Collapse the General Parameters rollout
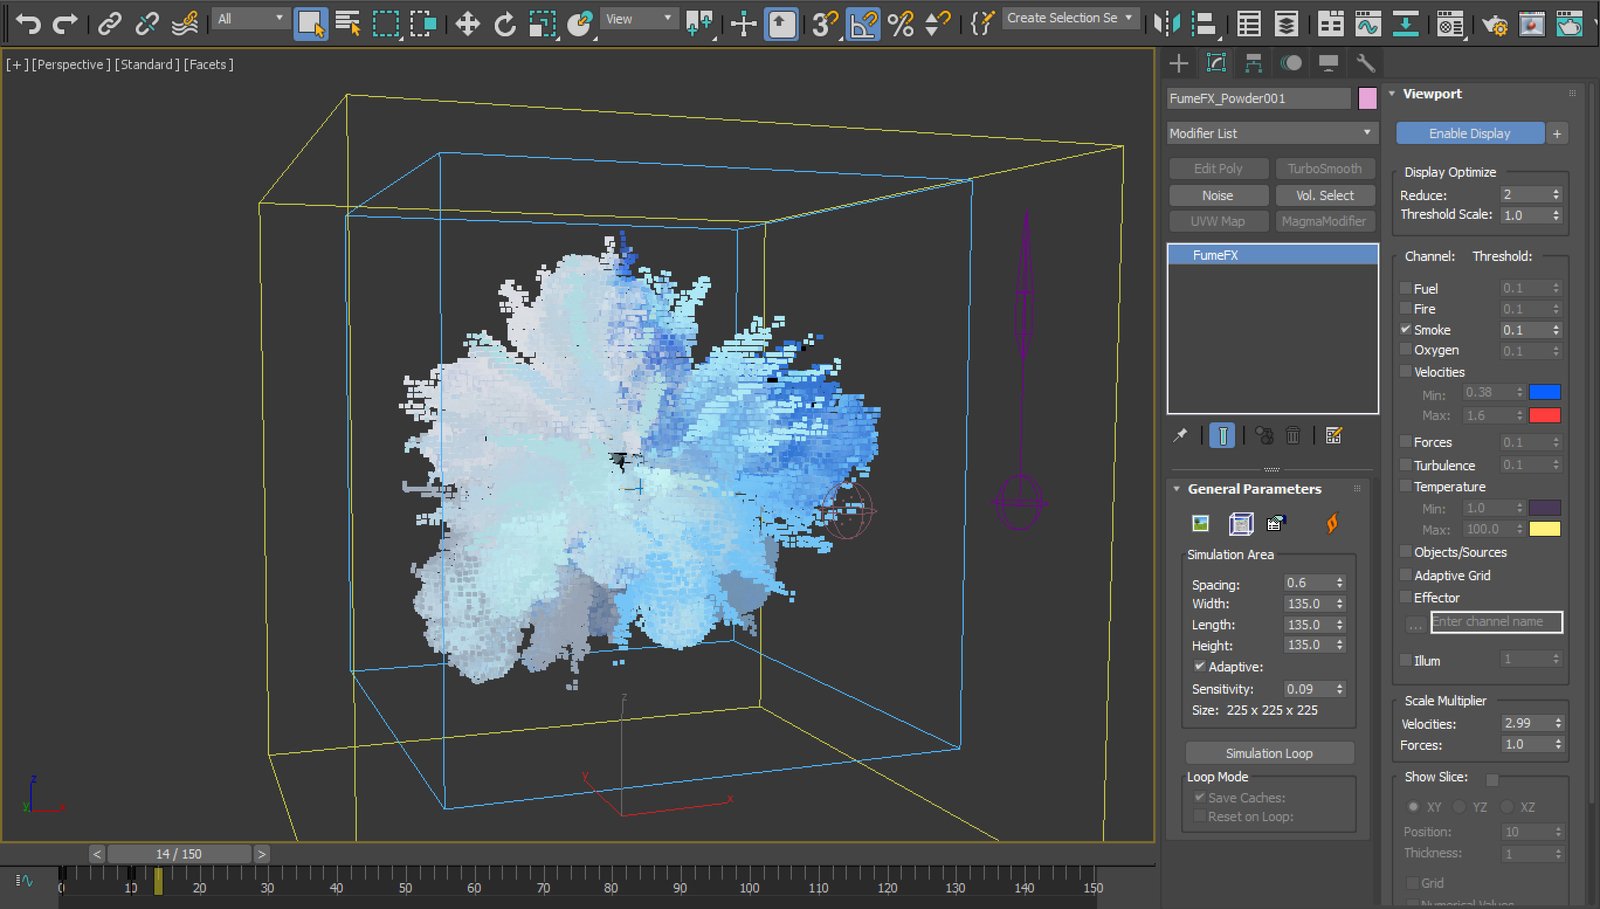 click(x=1176, y=489)
